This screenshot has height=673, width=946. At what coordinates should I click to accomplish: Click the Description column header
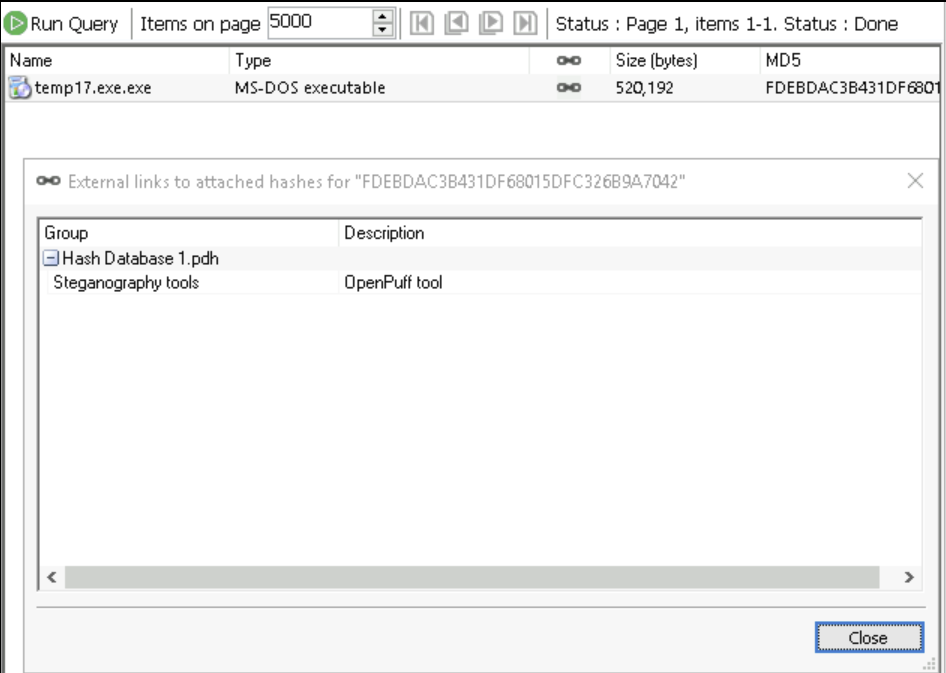[x=630, y=233]
